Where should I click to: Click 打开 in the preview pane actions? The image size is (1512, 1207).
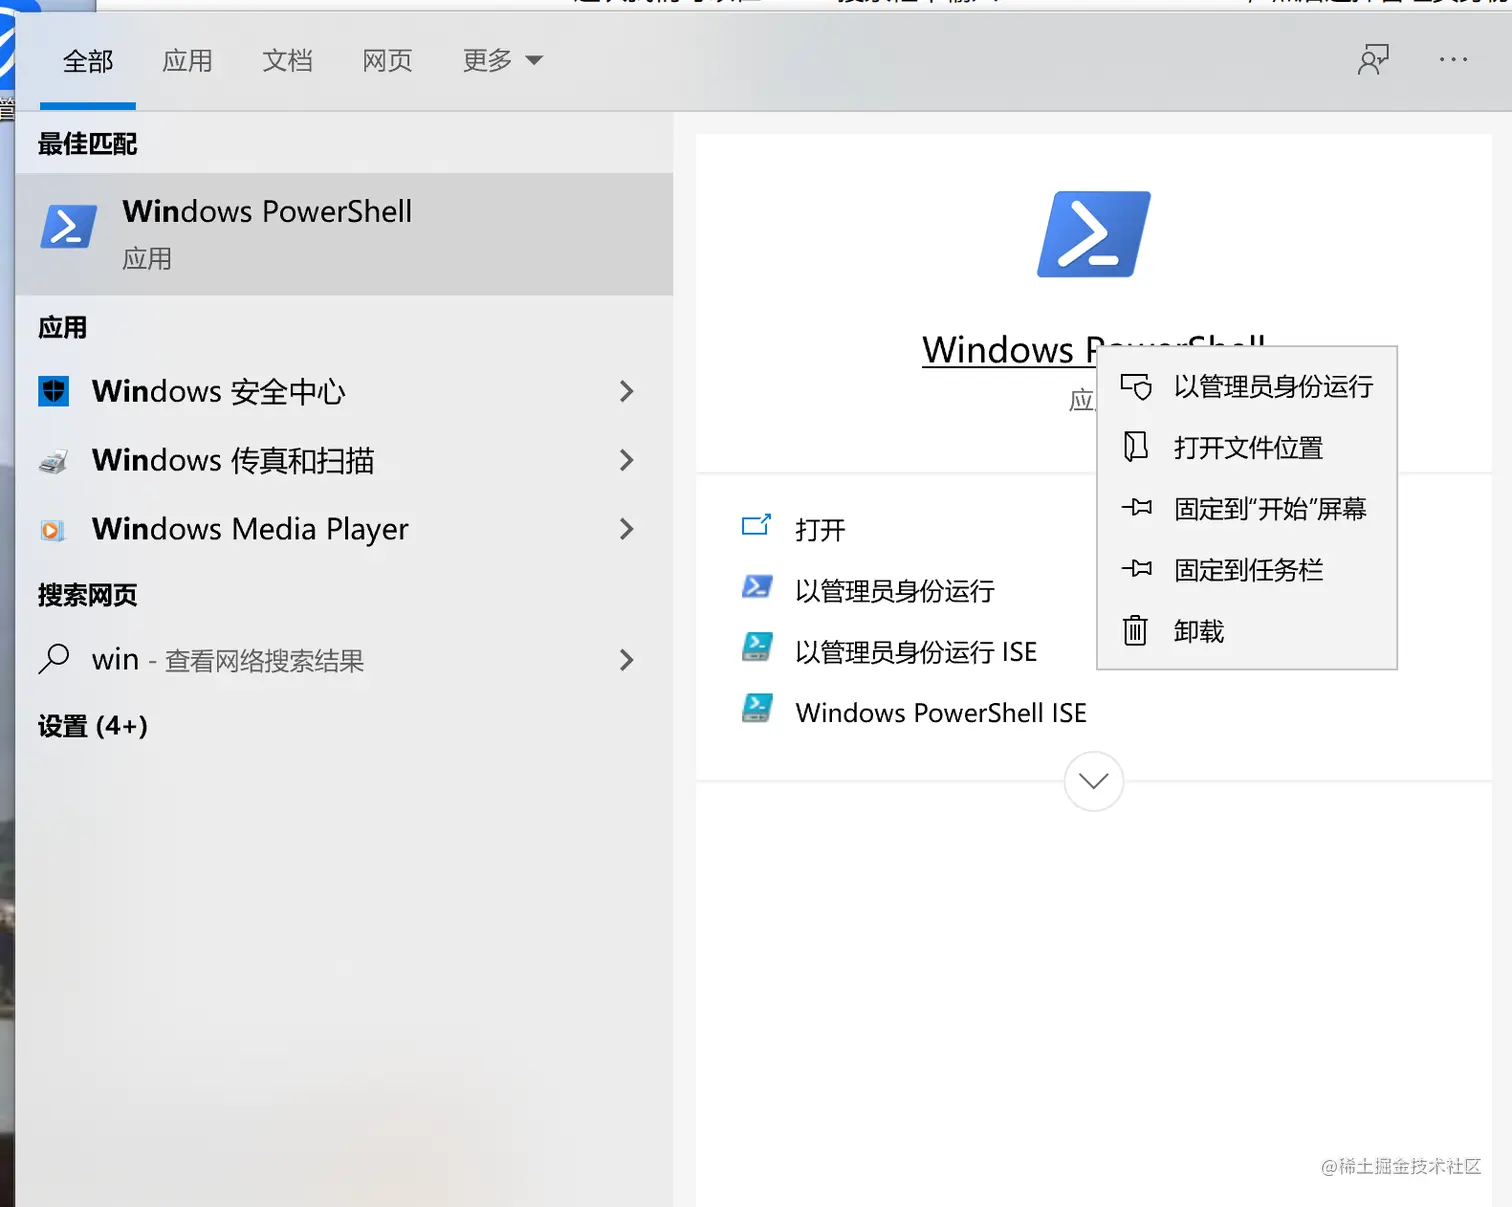pyautogui.click(x=820, y=530)
